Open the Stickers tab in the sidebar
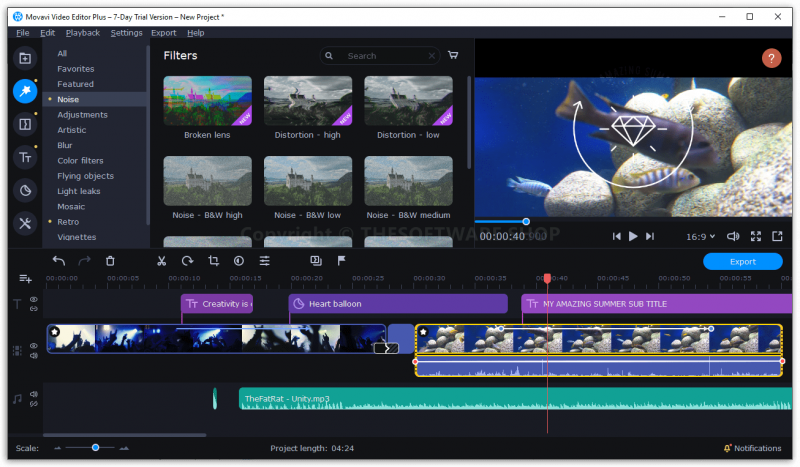This screenshot has width=800, height=467. pyautogui.click(x=25, y=190)
